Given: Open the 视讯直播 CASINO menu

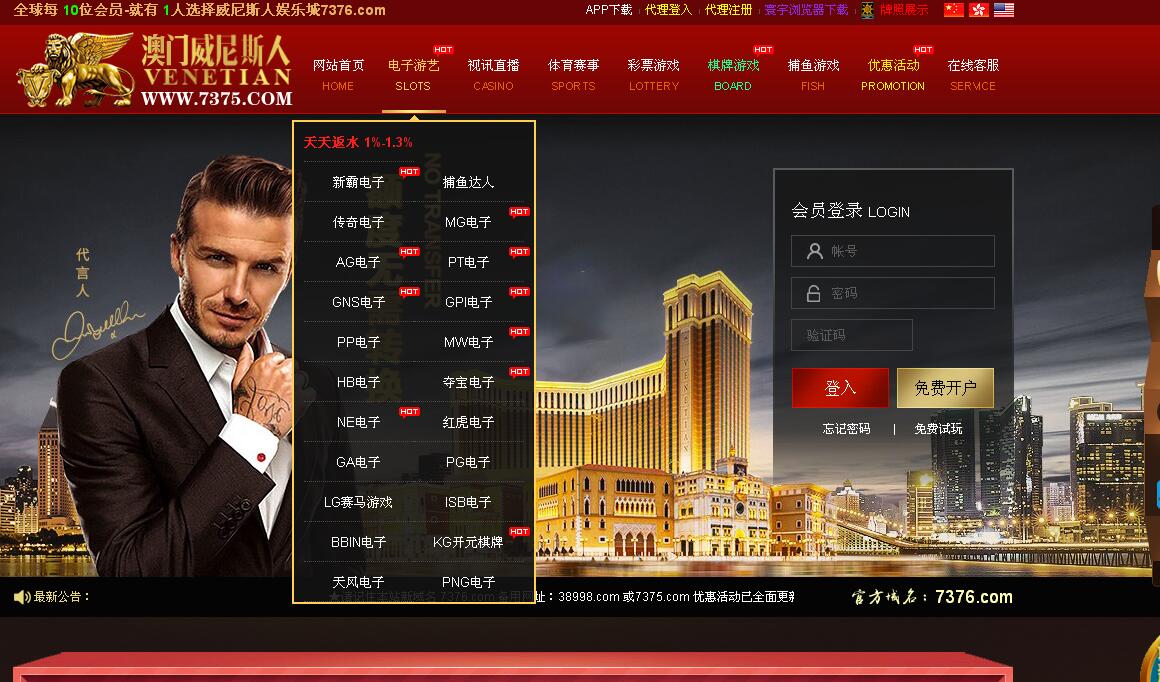Looking at the screenshot, I should (x=493, y=75).
